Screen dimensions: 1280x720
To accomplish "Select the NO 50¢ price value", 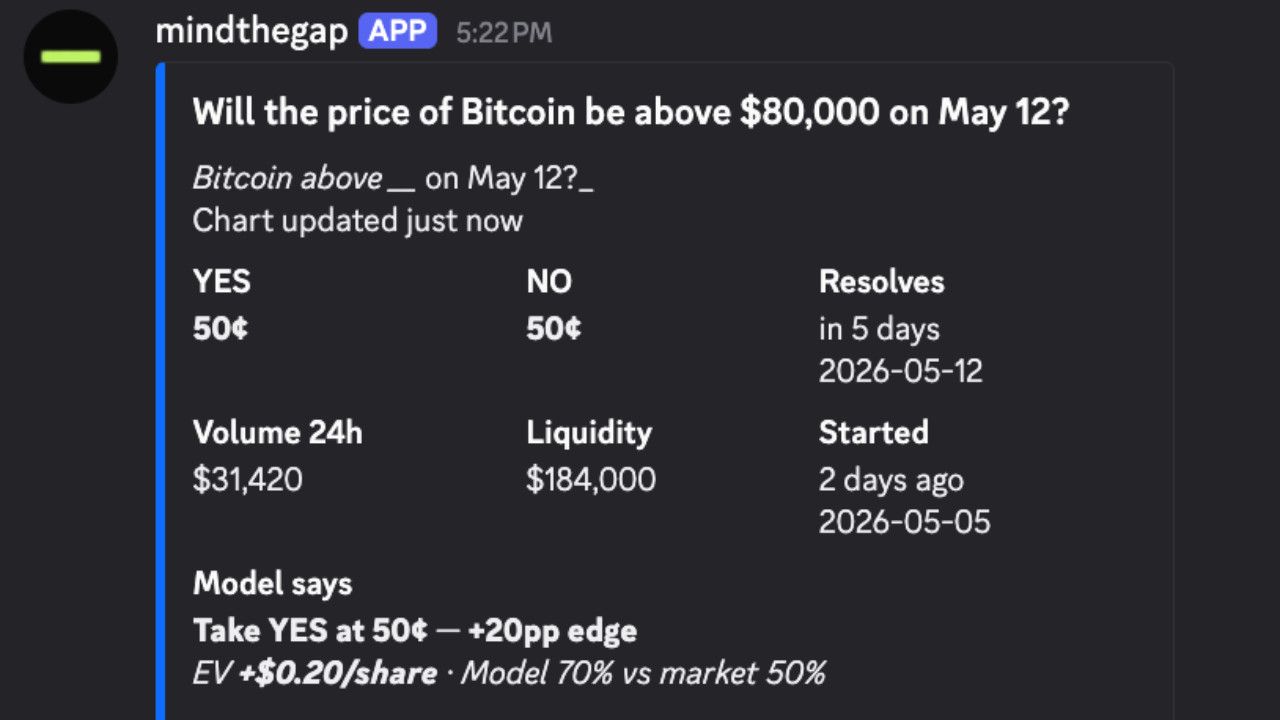I will 554,328.
